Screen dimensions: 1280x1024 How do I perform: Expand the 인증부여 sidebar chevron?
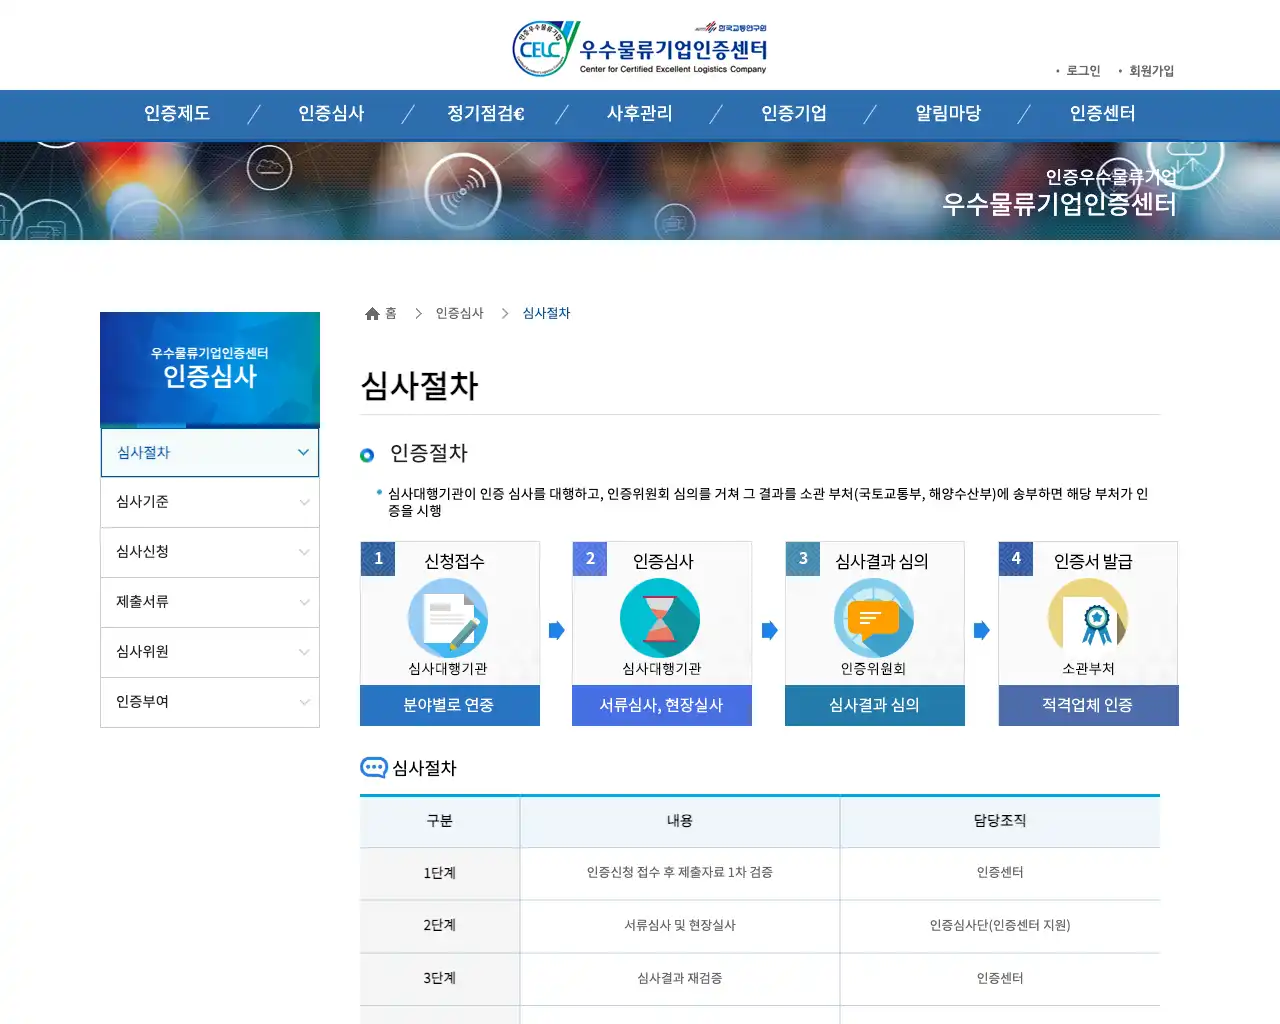pyautogui.click(x=304, y=702)
